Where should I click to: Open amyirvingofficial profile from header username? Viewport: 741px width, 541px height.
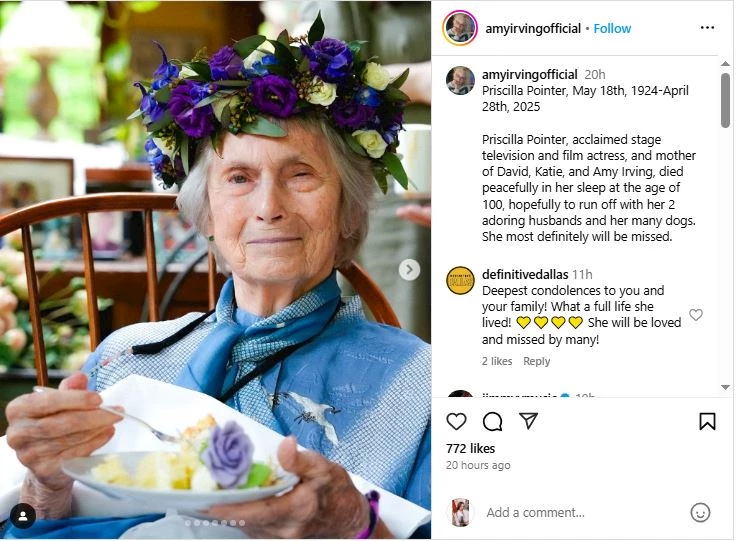click(x=531, y=28)
